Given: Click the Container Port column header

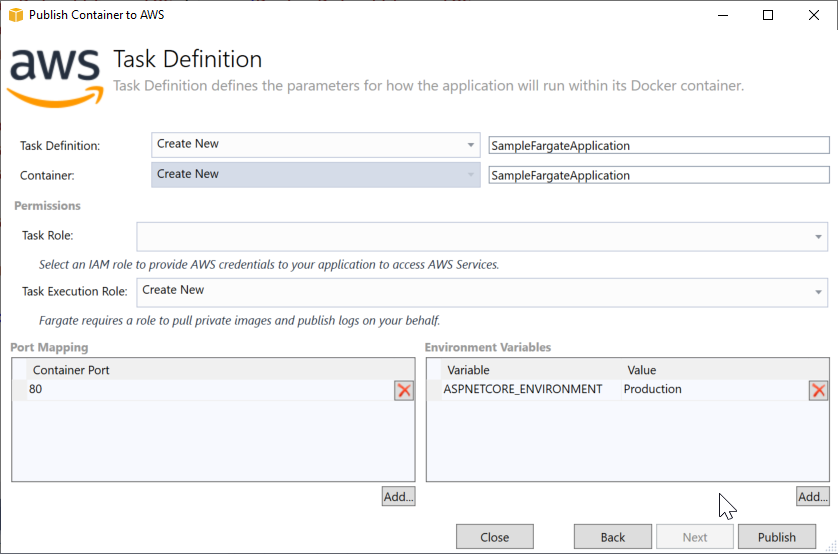Looking at the screenshot, I should click(220, 370).
